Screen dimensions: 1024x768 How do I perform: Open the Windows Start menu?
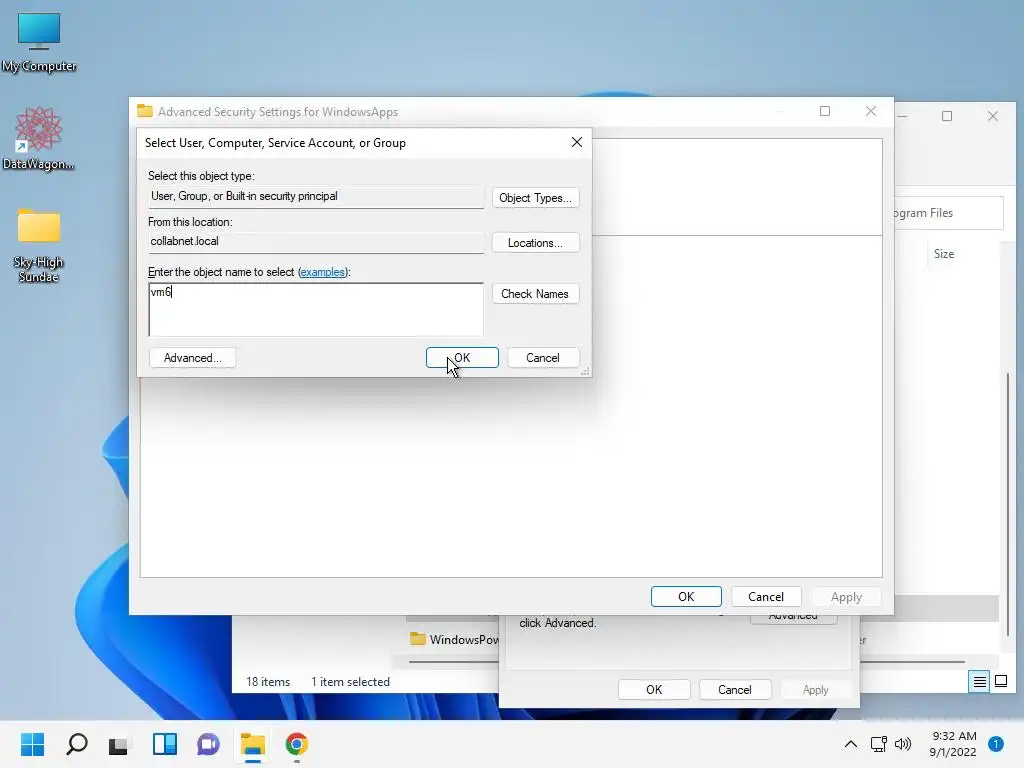click(32, 744)
